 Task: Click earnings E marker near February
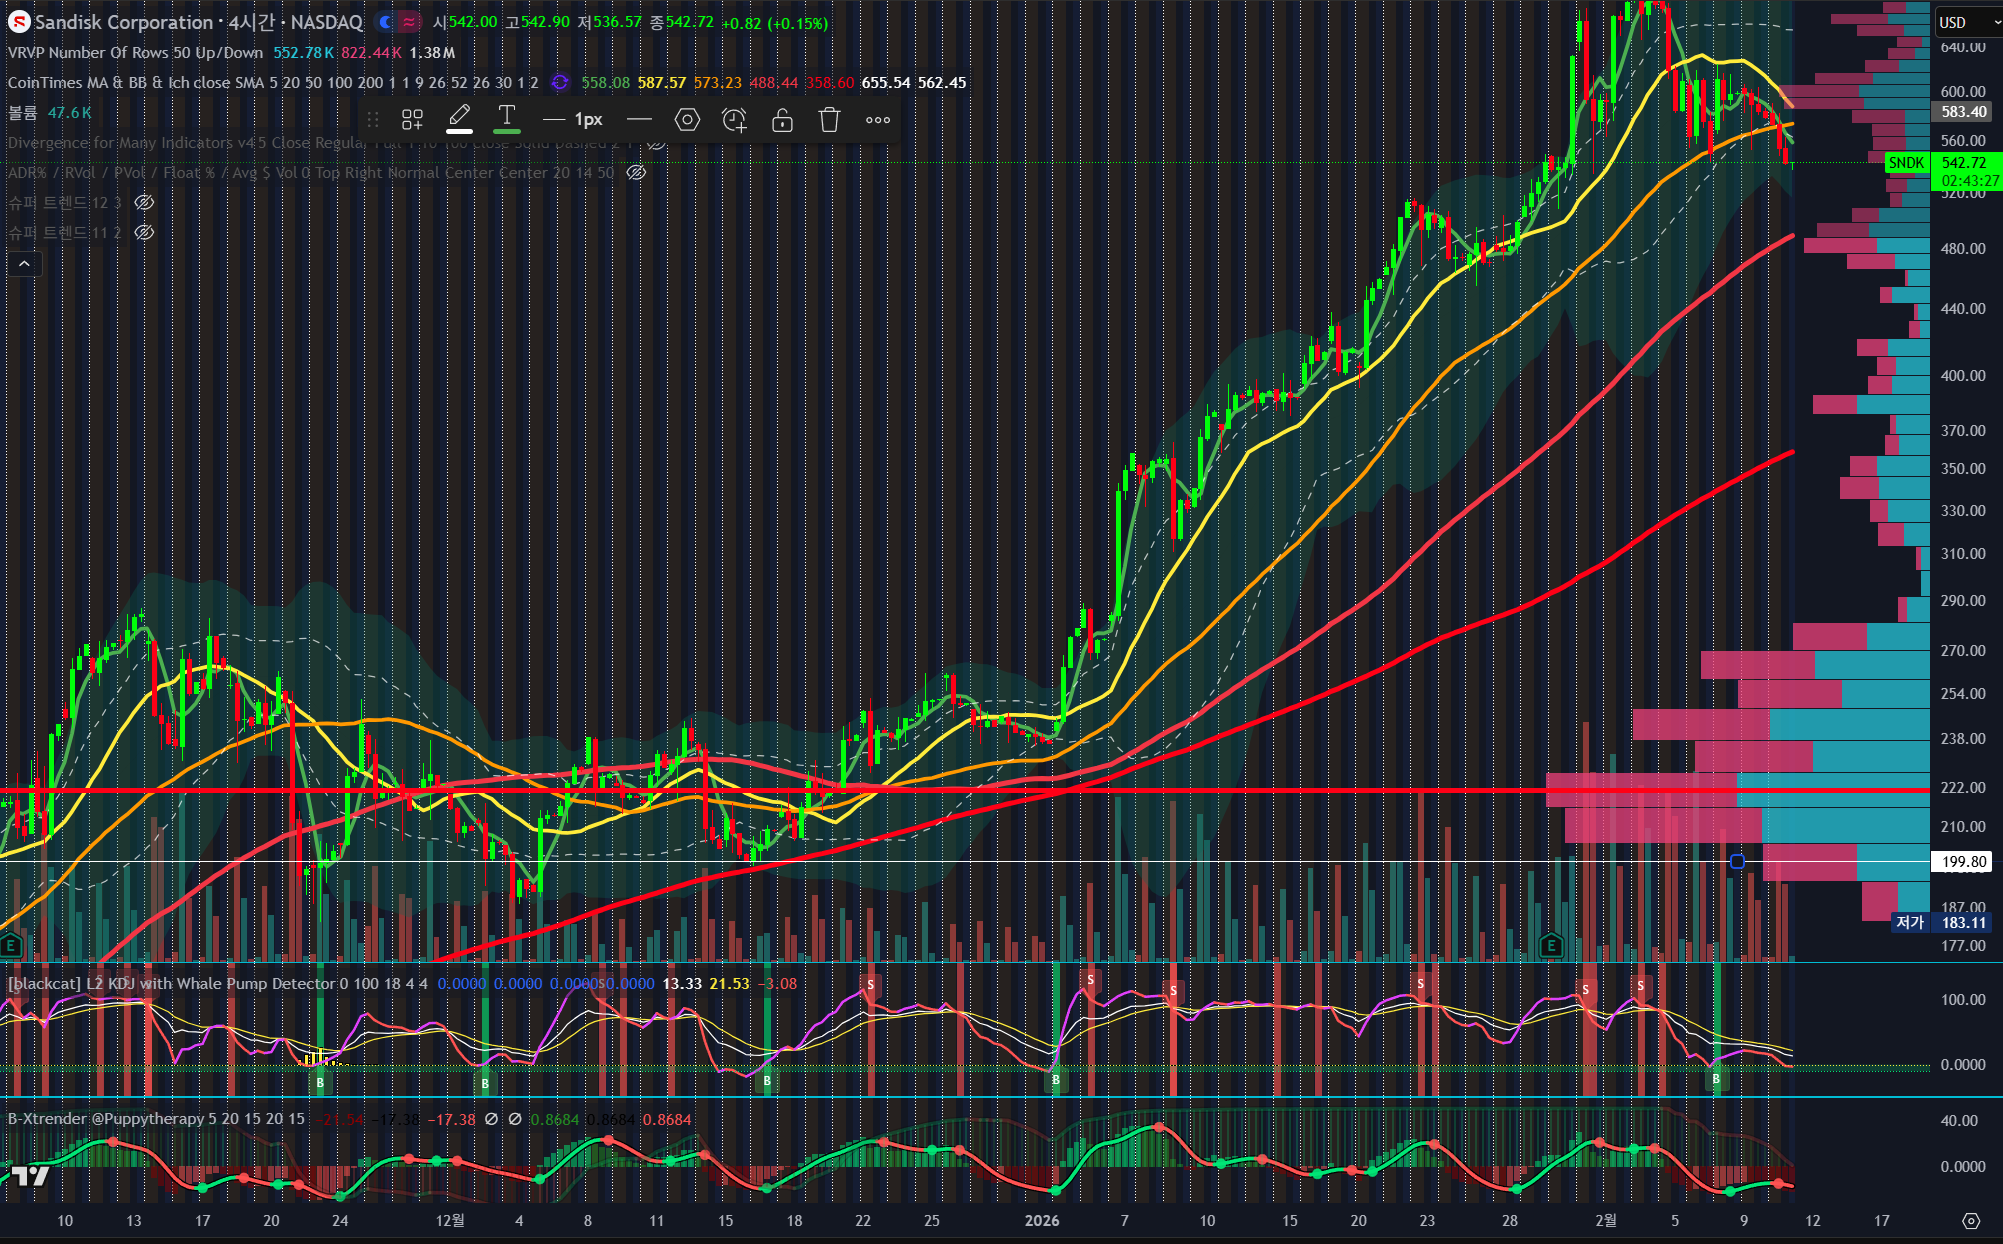click(x=1551, y=945)
